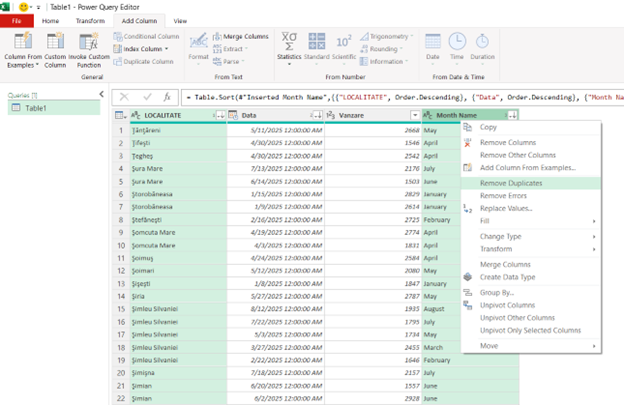Switch to the View tab
The width and height of the screenshot is (624, 405).
click(x=180, y=21)
